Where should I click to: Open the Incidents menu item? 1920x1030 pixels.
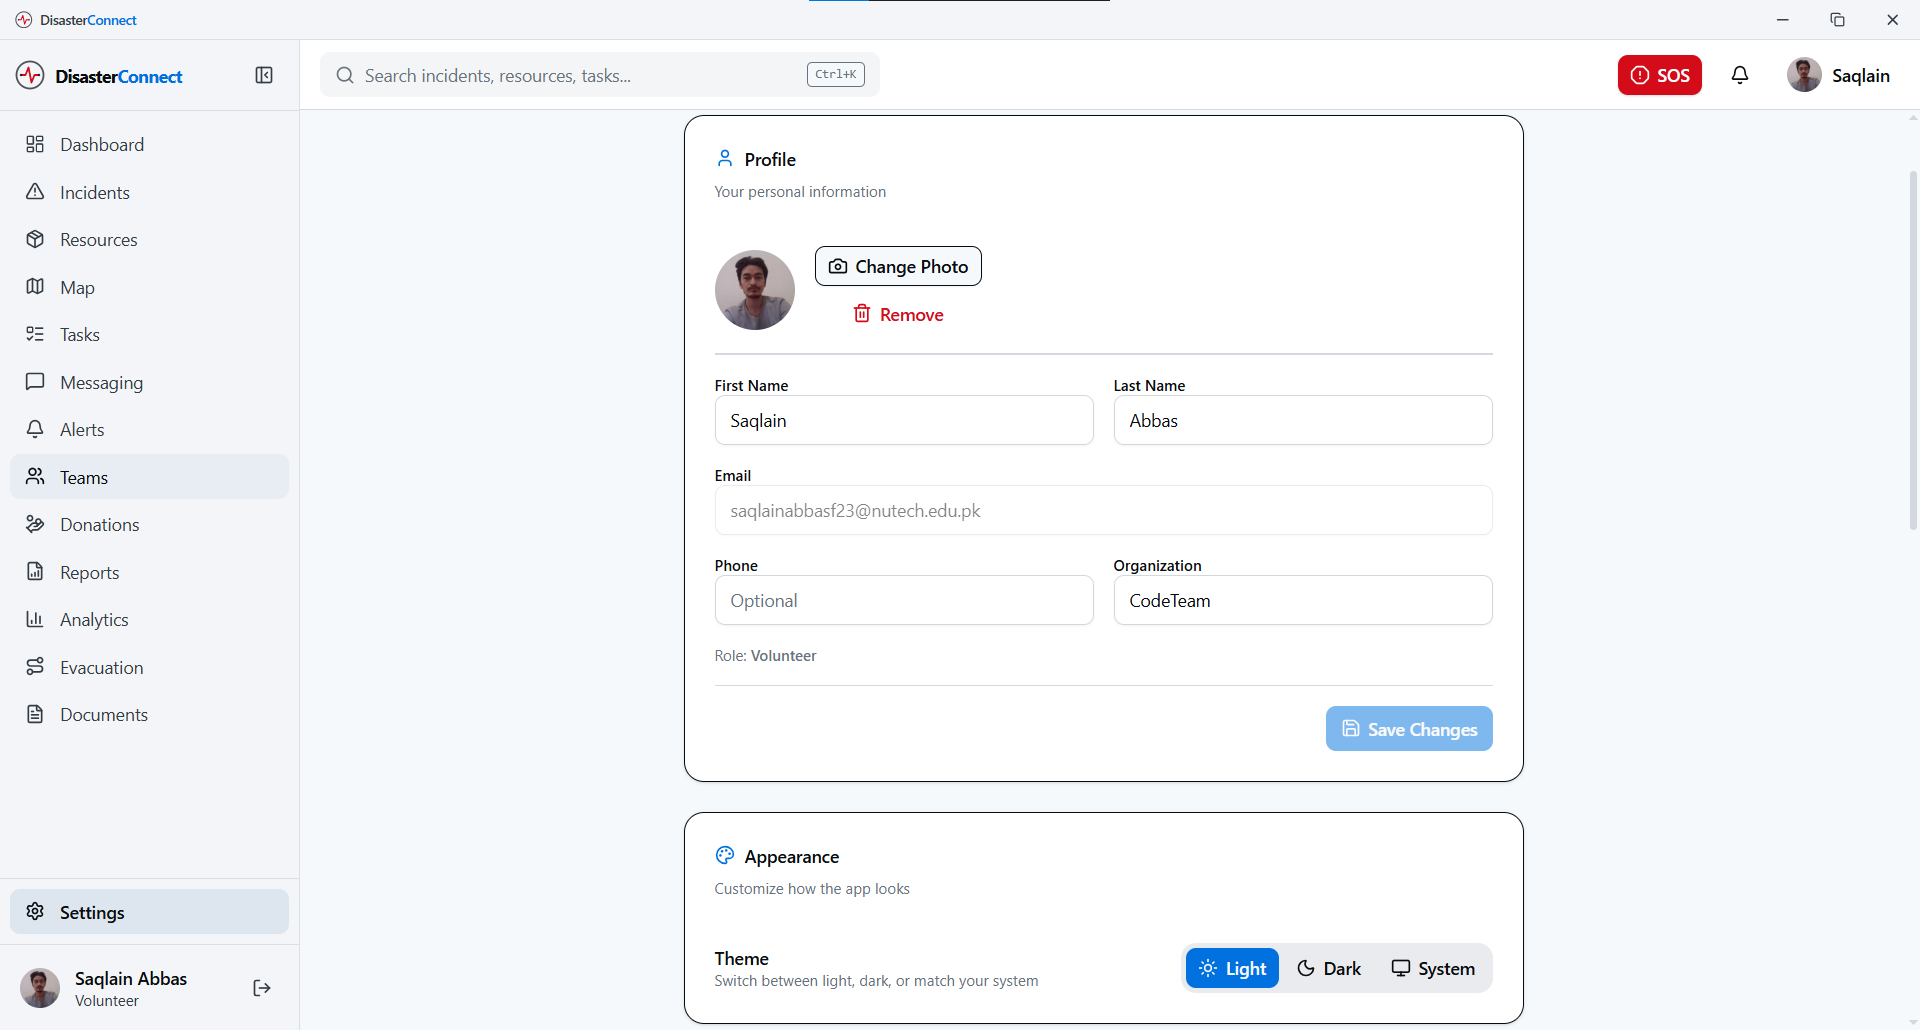coord(94,193)
